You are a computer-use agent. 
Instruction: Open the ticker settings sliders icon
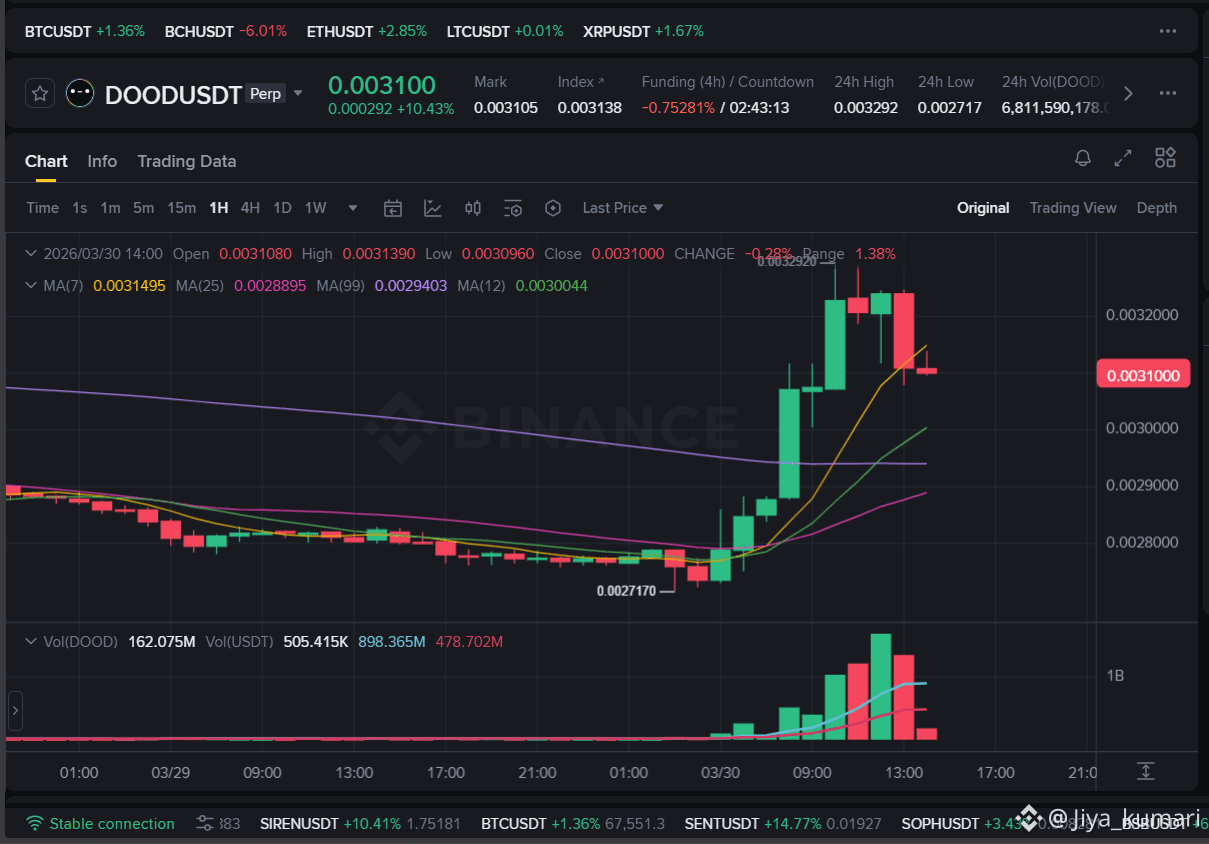coord(205,824)
